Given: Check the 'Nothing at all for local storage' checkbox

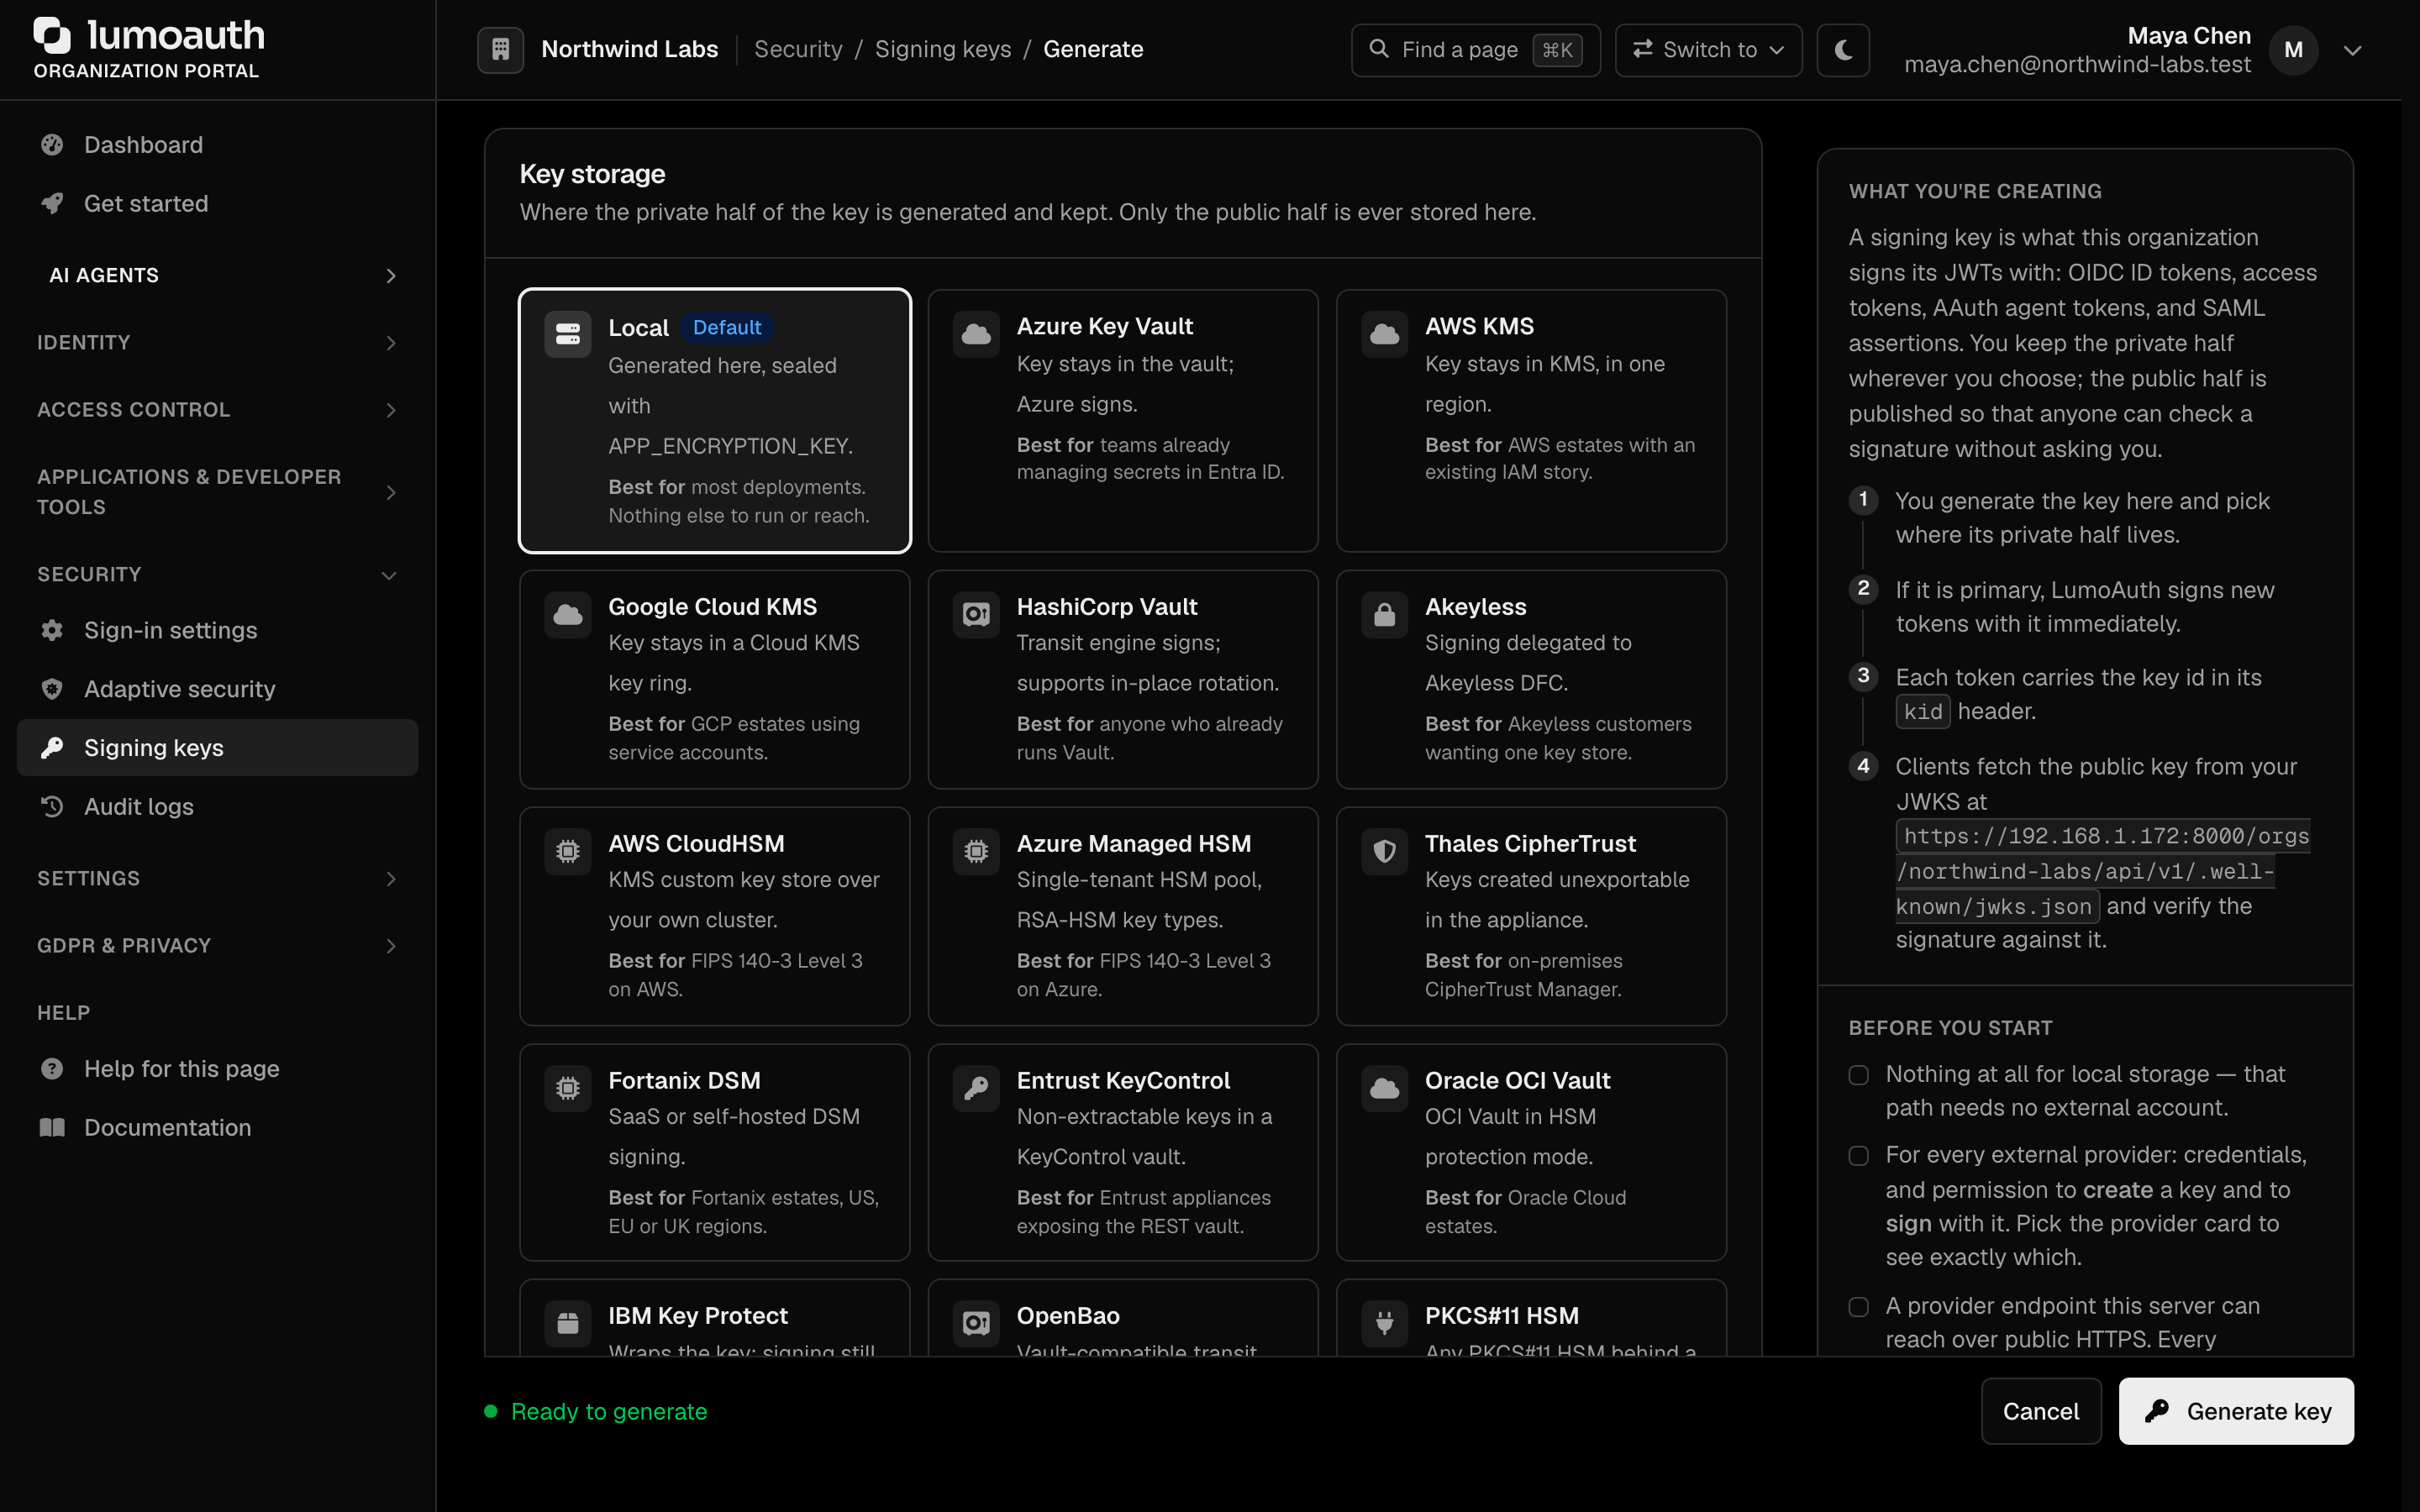Looking at the screenshot, I should coord(1859,1075).
